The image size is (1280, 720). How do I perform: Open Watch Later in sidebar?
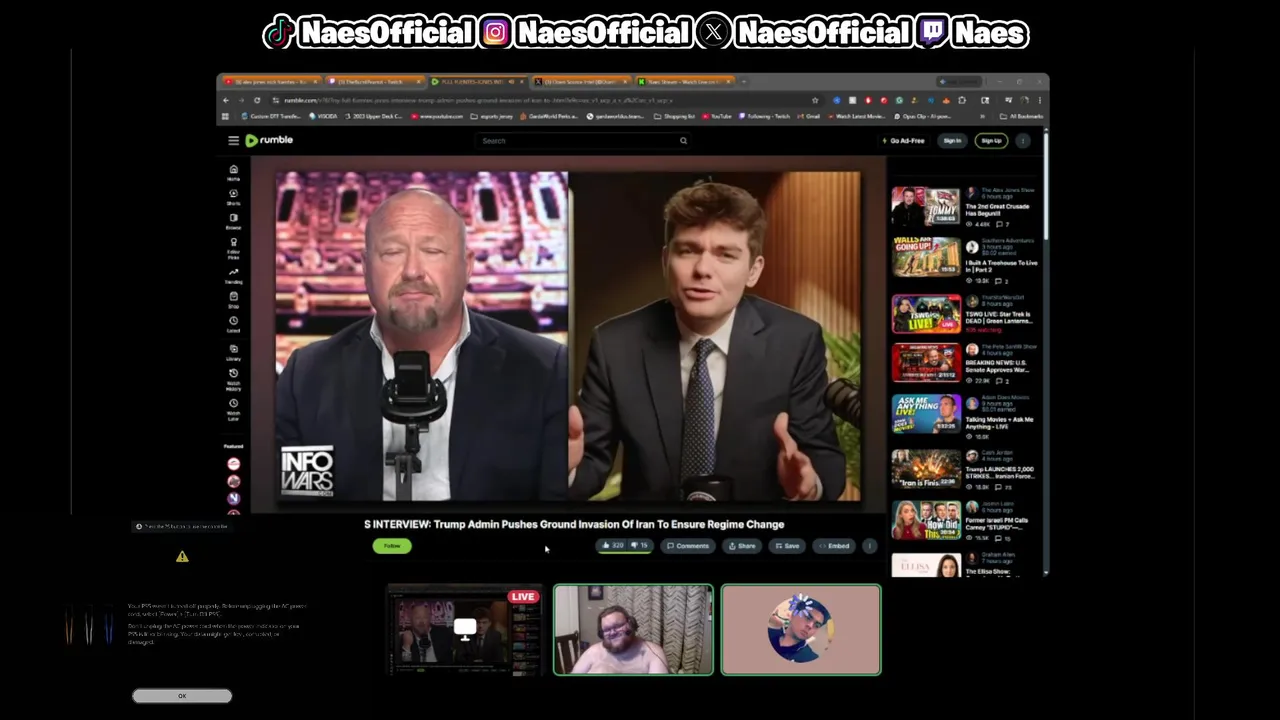coord(233,409)
